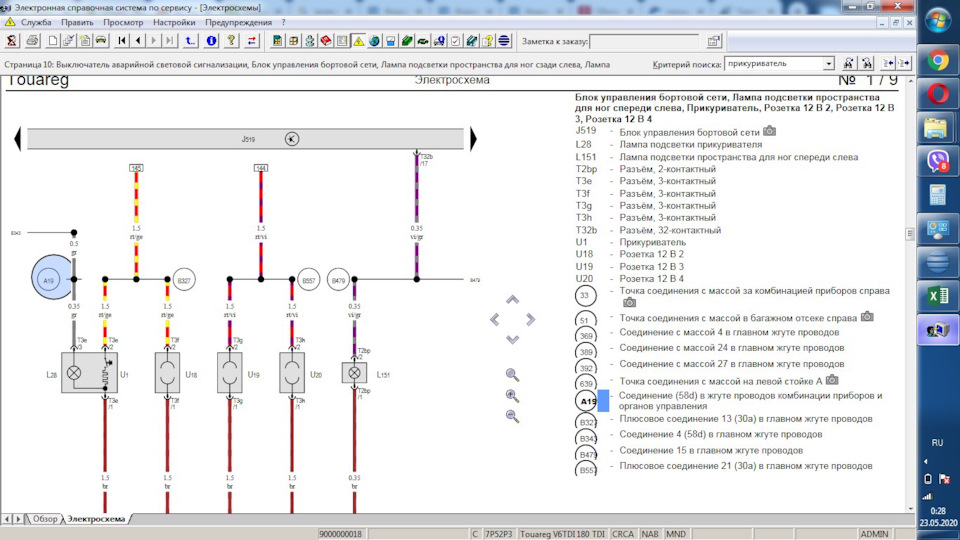Click the order note input field
960x540 pixels.
click(x=645, y=42)
